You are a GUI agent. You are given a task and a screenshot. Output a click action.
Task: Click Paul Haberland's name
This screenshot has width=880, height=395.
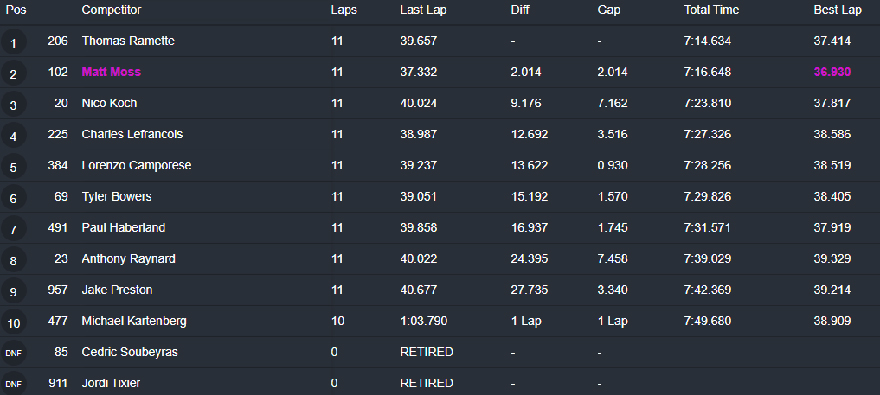coord(123,228)
